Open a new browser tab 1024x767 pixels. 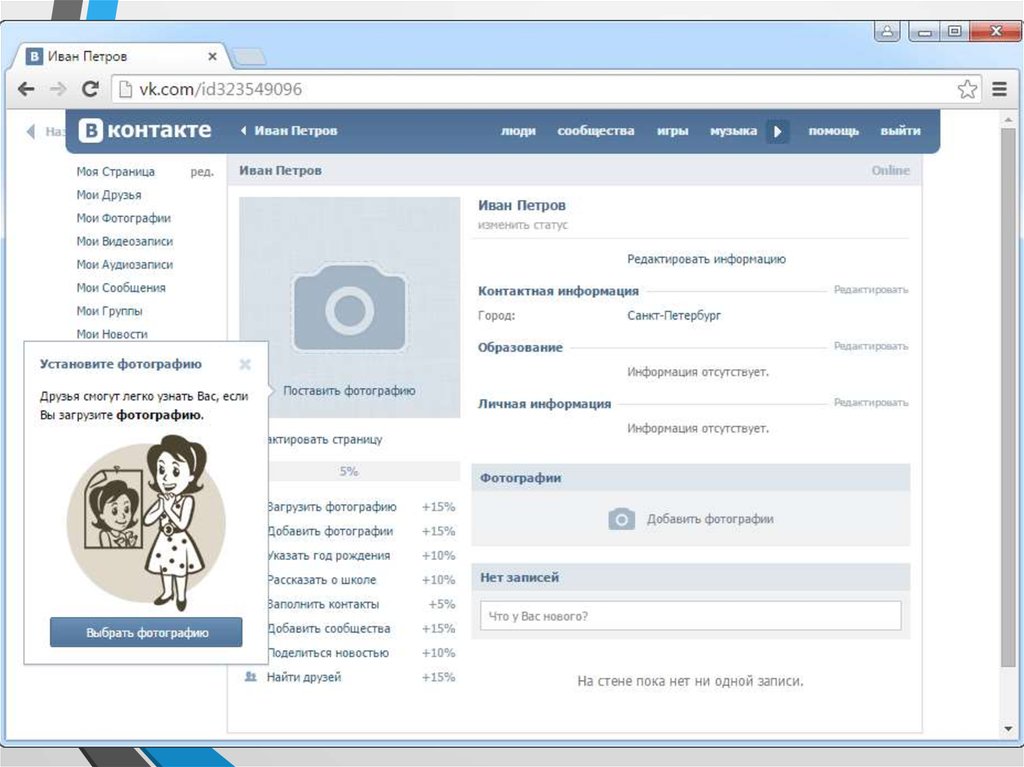point(249,57)
